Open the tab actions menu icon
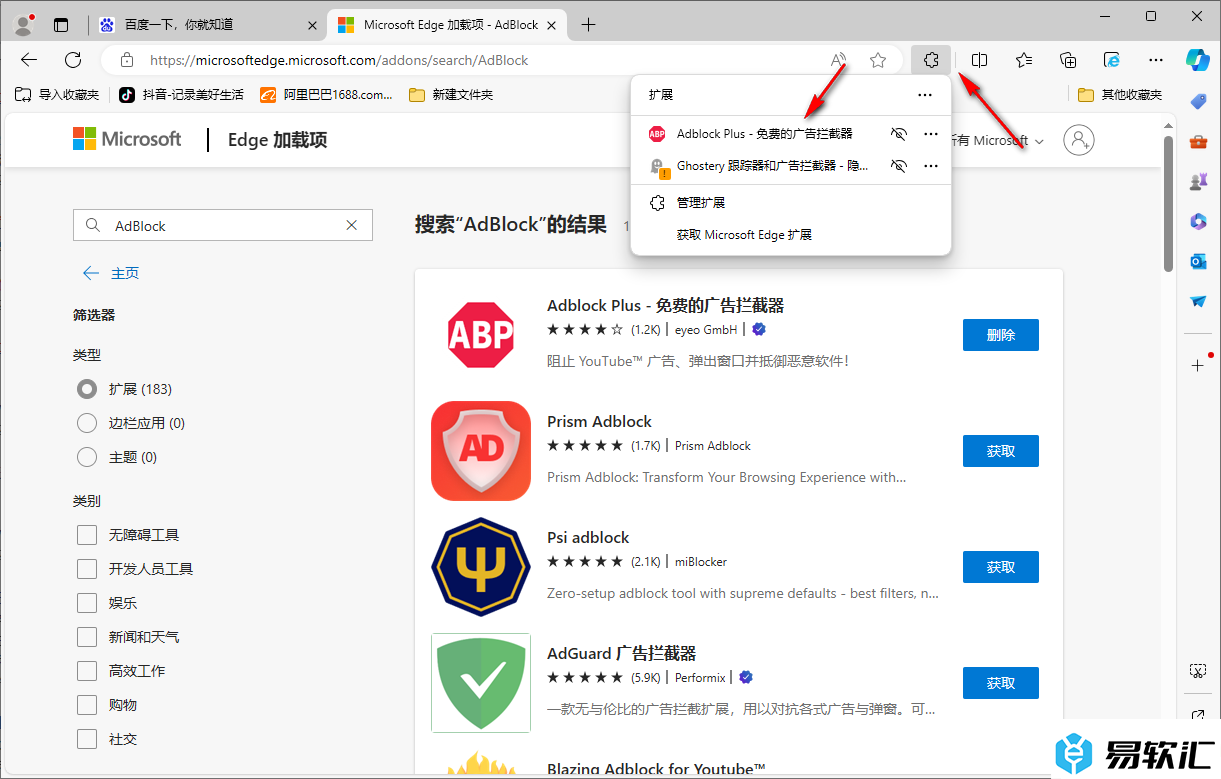 [x=62, y=25]
